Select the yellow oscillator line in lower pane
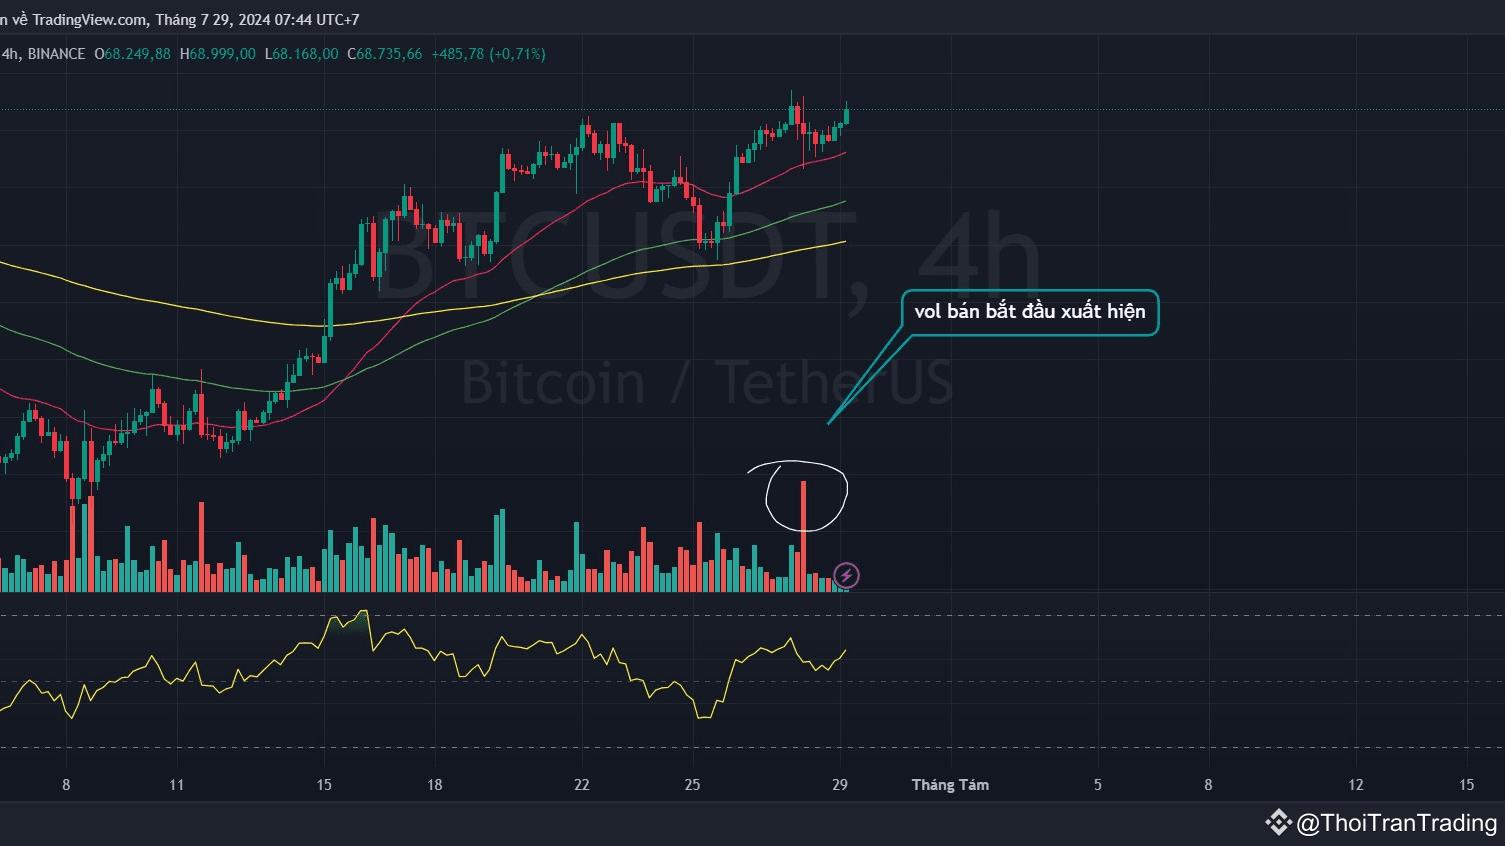 423,664
